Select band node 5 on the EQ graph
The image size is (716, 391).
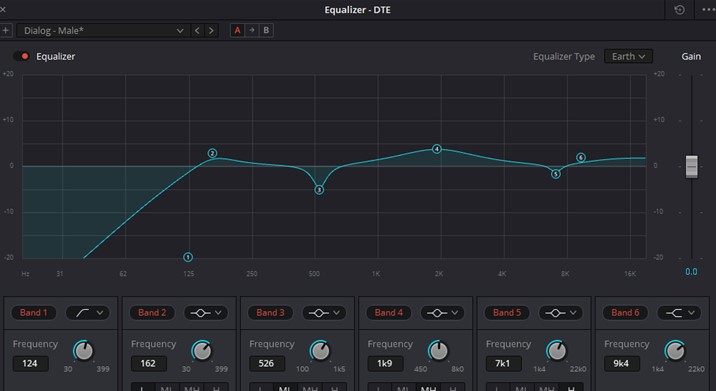coord(556,174)
